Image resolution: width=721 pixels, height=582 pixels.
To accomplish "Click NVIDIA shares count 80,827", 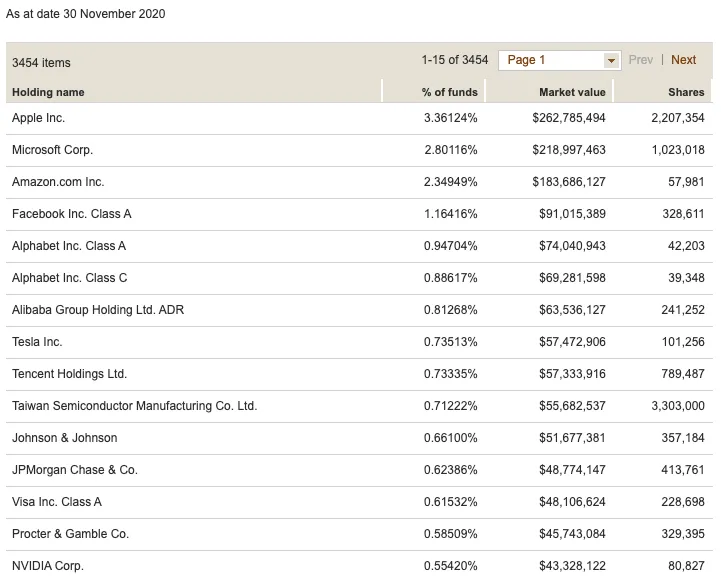I will pyautogui.click(x=686, y=566).
